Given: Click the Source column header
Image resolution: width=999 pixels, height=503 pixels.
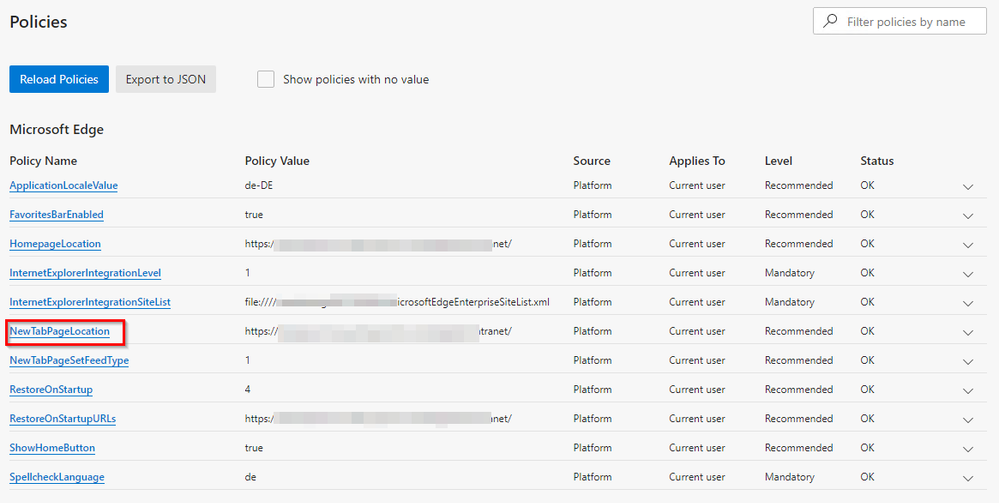Looking at the screenshot, I should point(592,161).
